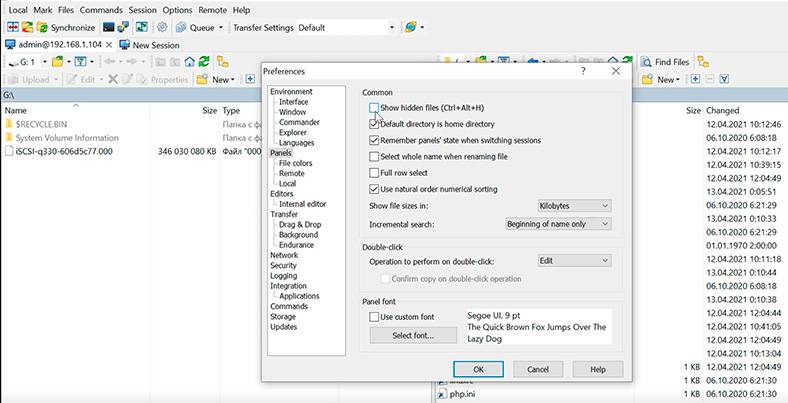Open the Local menu
This screenshot has width=788, height=403.
coord(18,10)
